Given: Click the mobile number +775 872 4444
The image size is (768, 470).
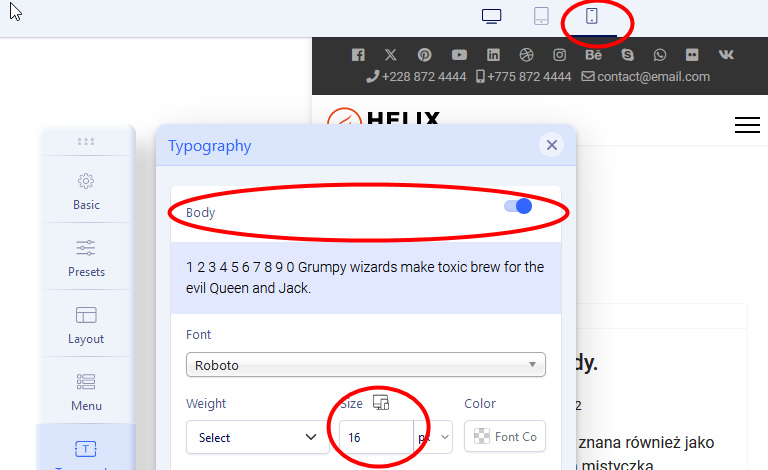Looking at the screenshot, I should (524, 76).
